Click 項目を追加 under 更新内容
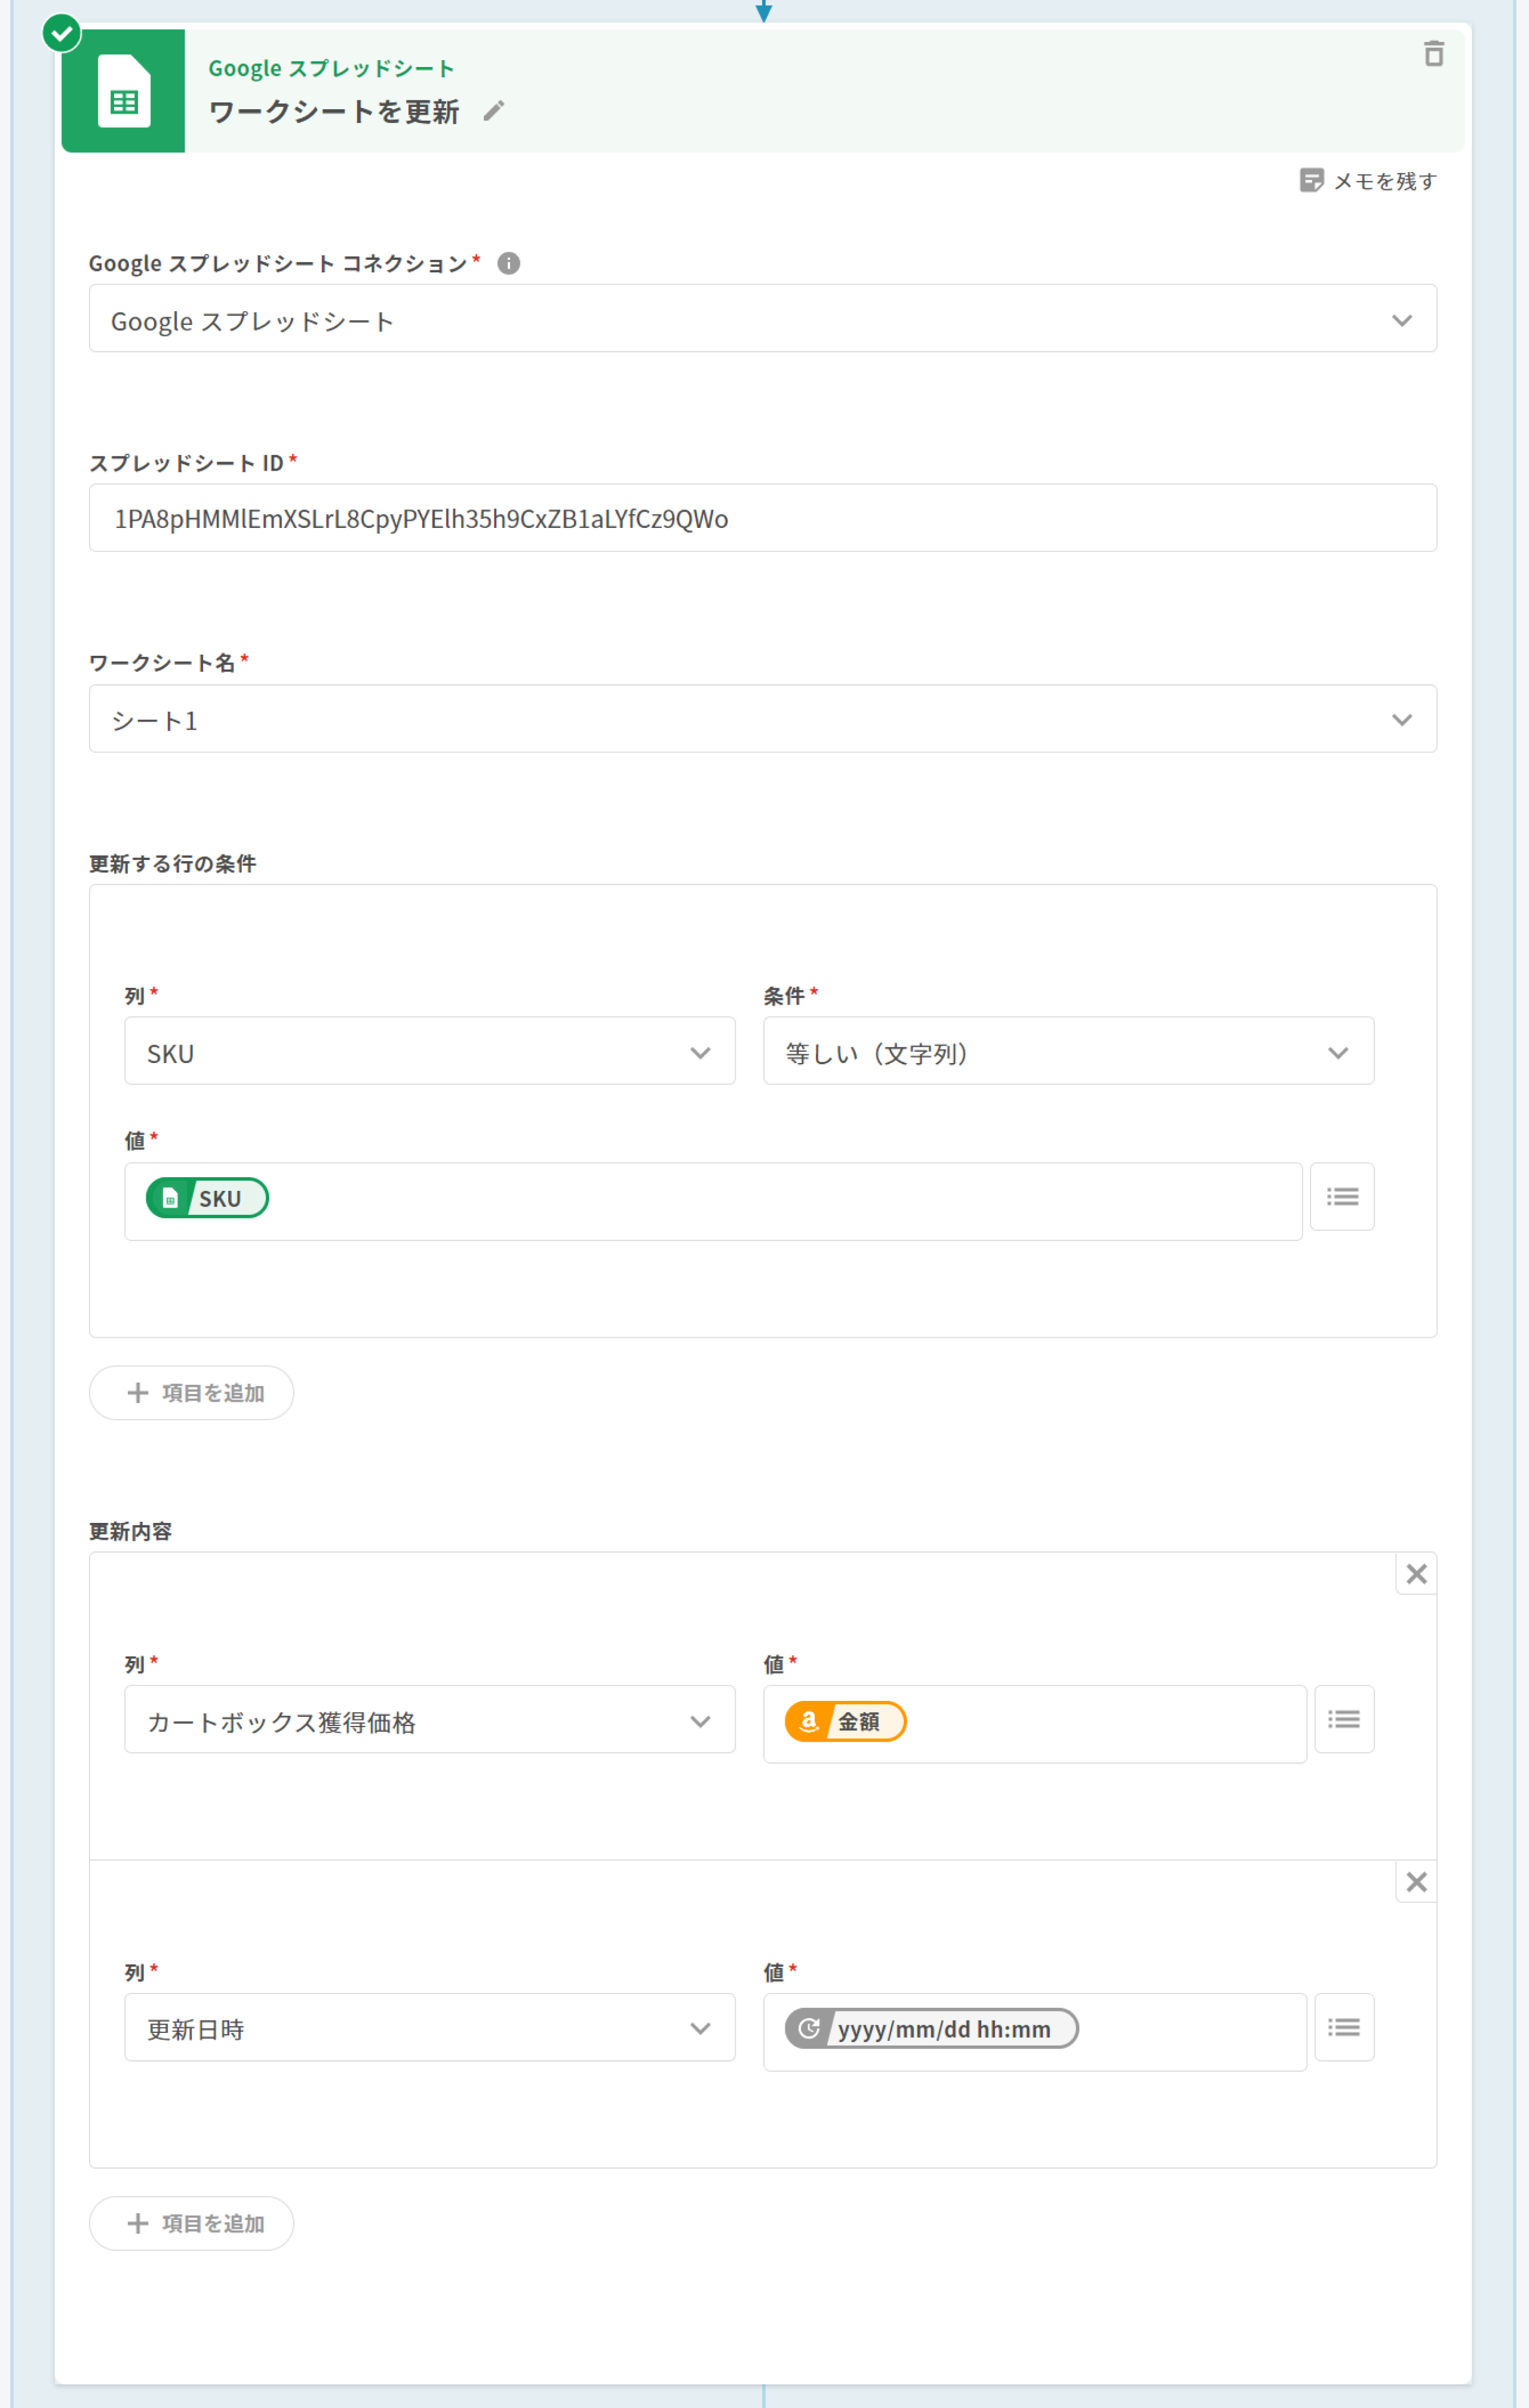1529x2408 pixels. pyautogui.click(x=192, y=2223)
